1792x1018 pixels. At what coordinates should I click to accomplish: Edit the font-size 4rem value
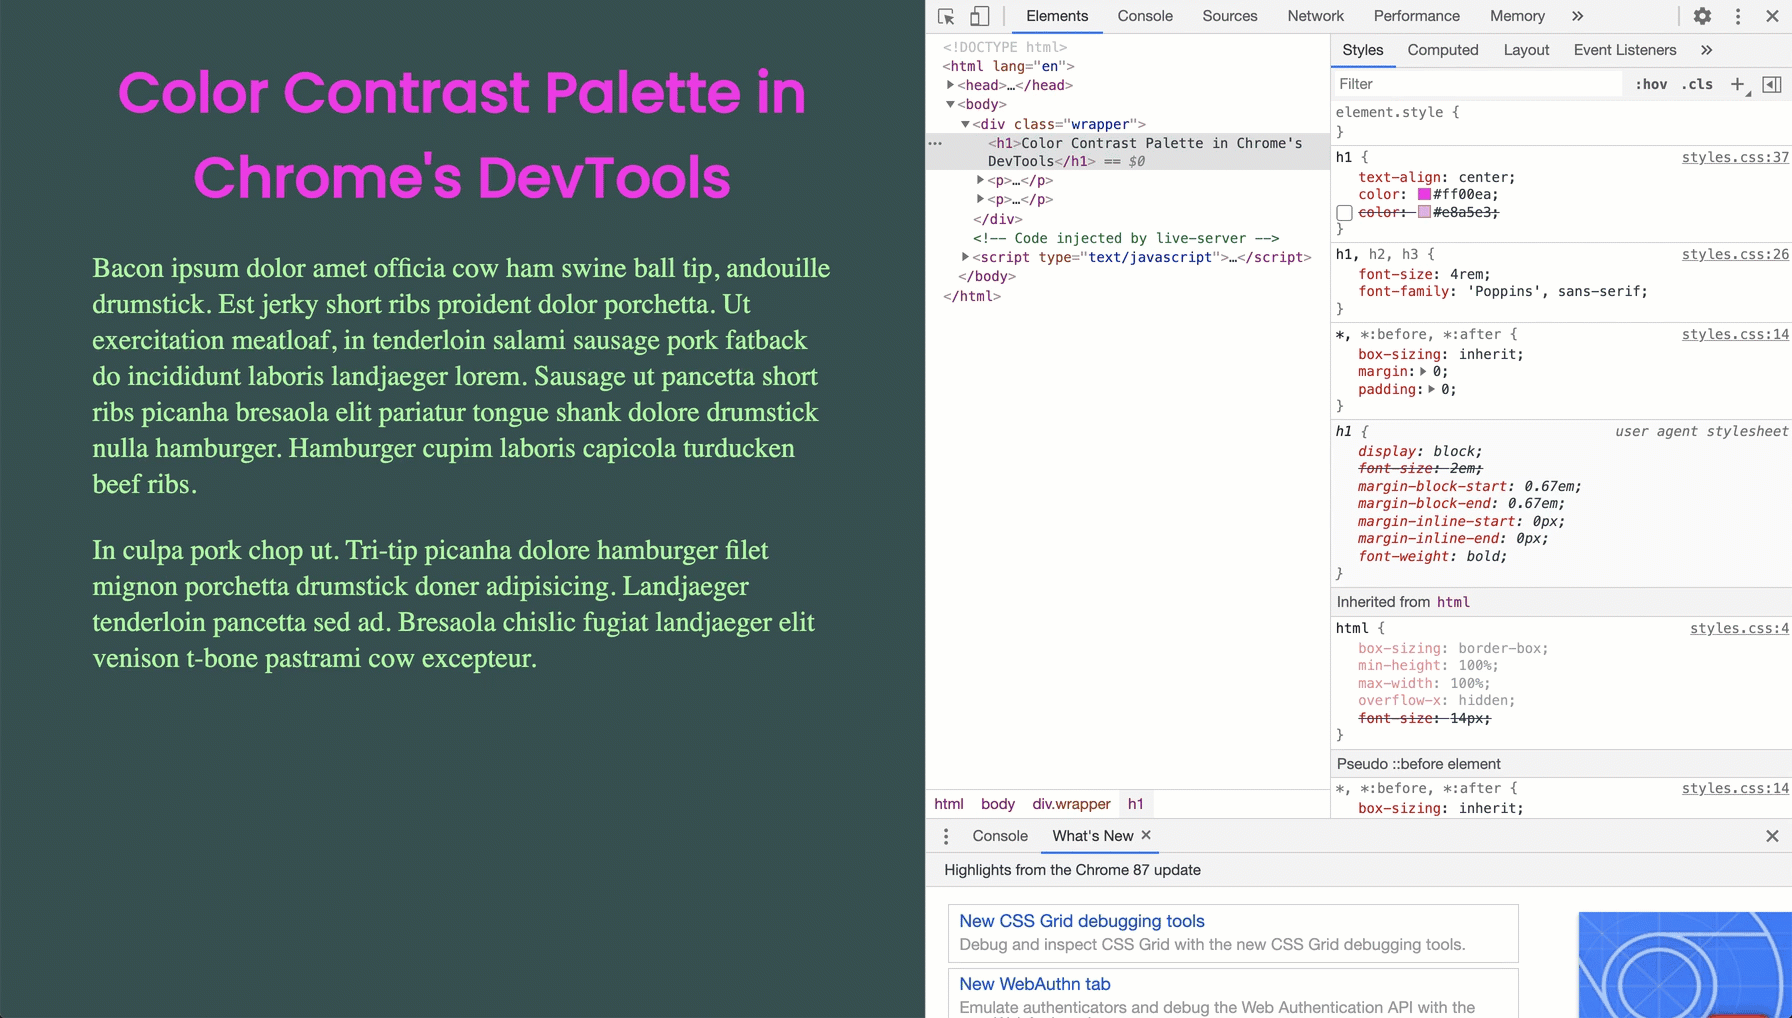1469,274
